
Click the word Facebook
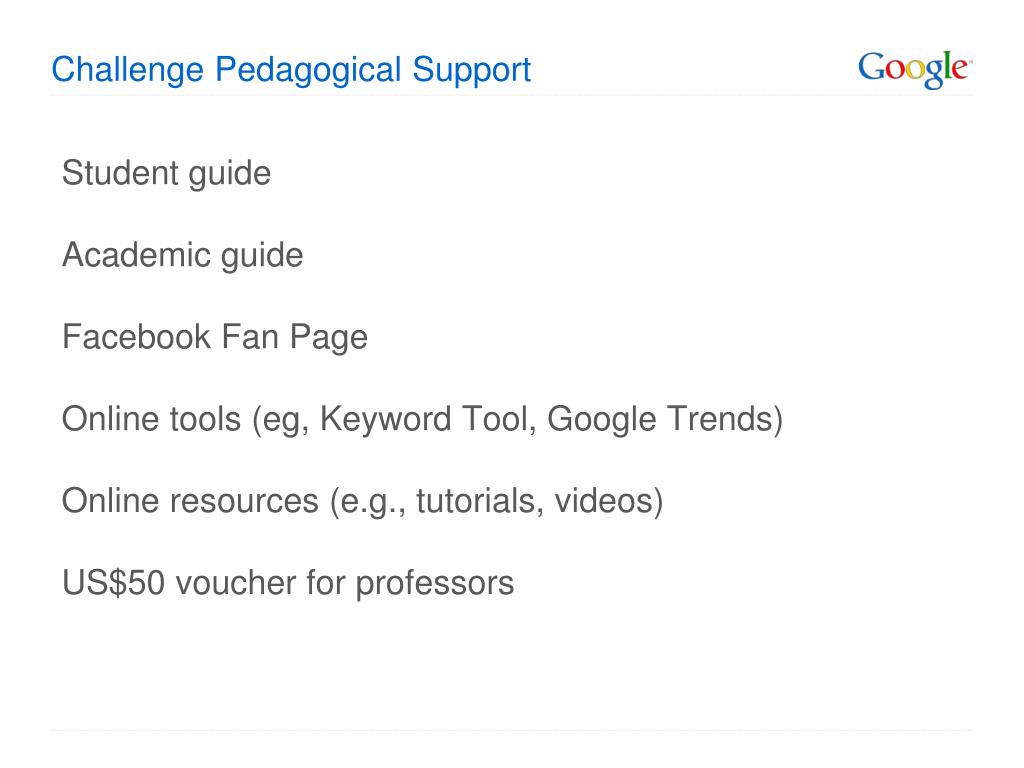click(136, 337)
